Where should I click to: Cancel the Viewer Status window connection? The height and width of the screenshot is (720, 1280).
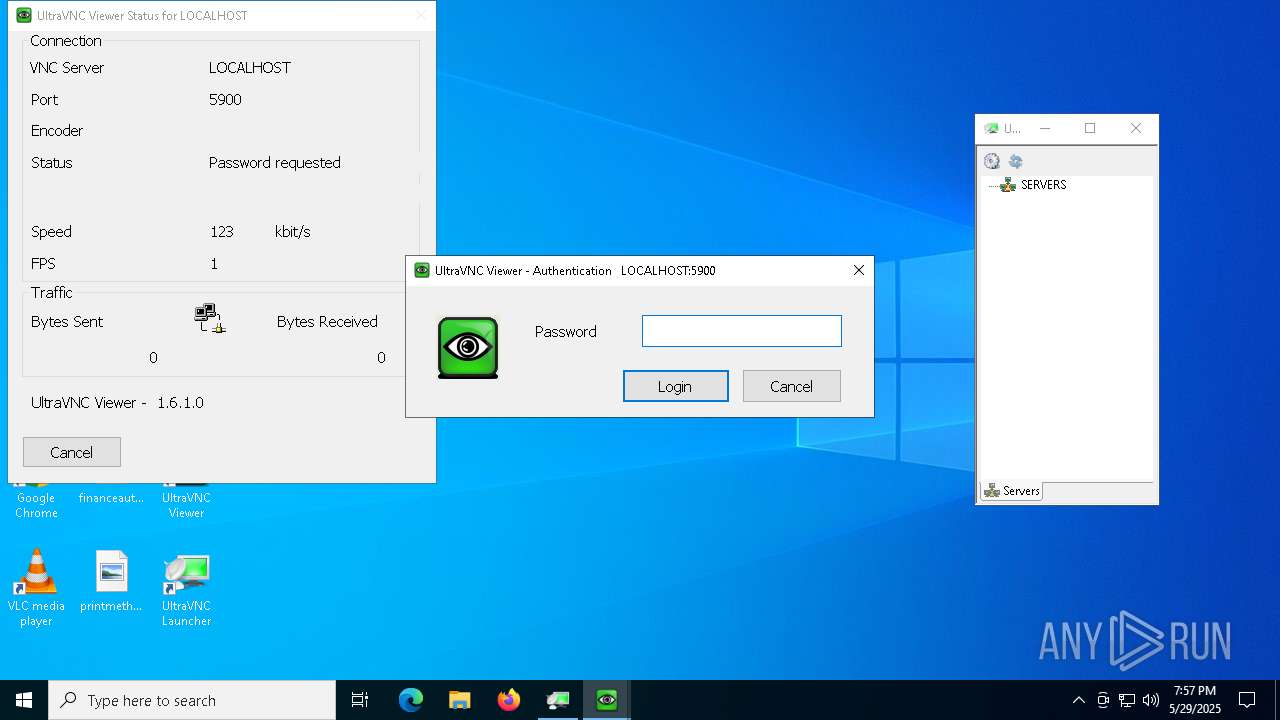tap(72, 452)
